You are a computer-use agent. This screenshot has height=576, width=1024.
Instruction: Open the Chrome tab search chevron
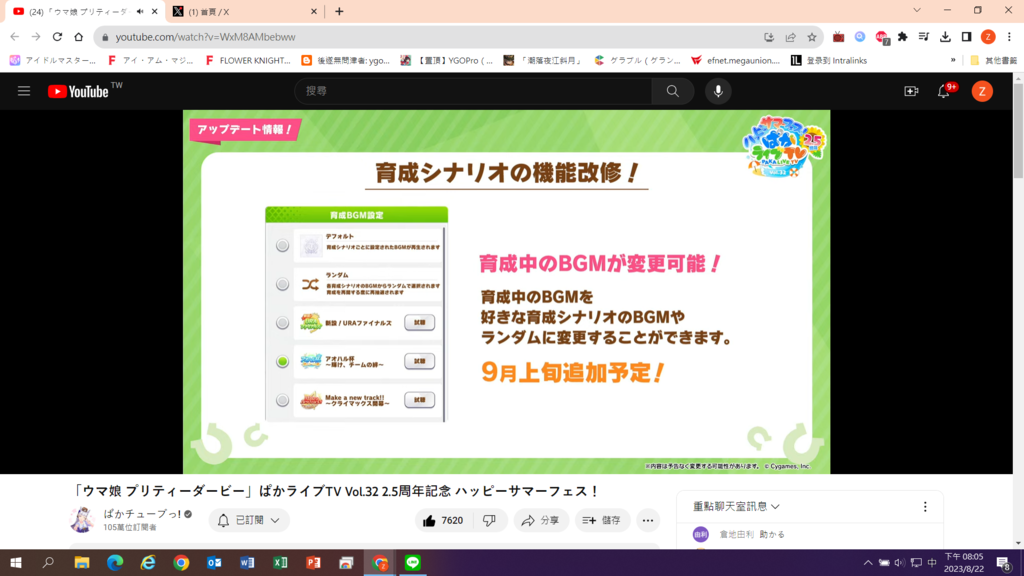click(917, 10)
